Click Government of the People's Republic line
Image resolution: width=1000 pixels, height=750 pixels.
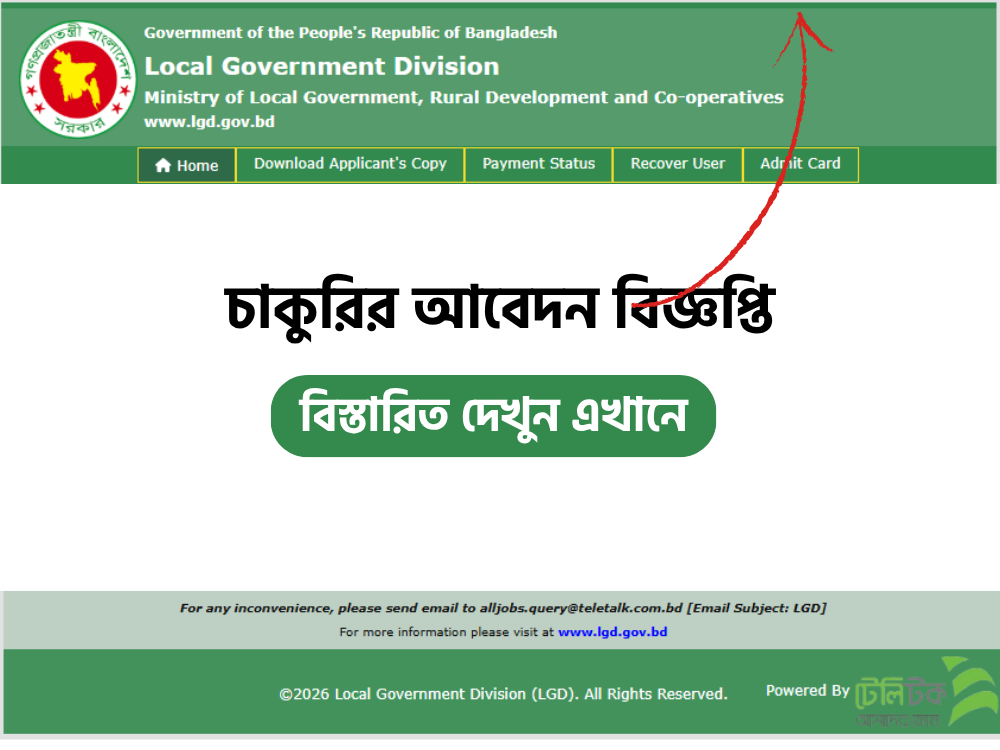(x=350, y=33)
